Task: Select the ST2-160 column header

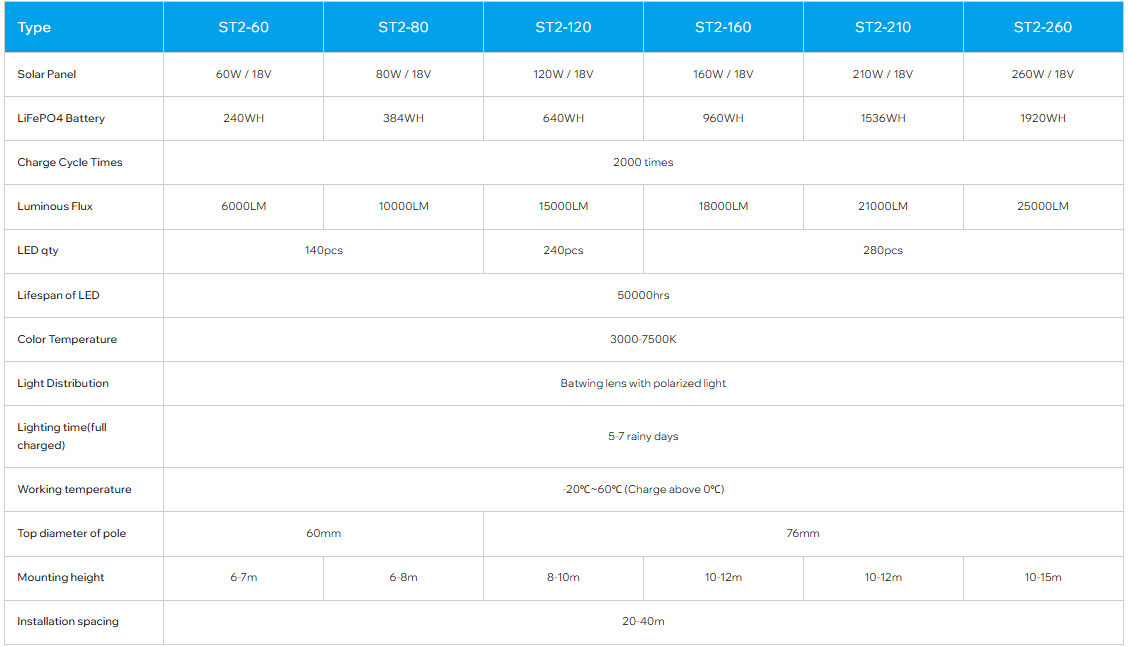Action: click(723, 27)
